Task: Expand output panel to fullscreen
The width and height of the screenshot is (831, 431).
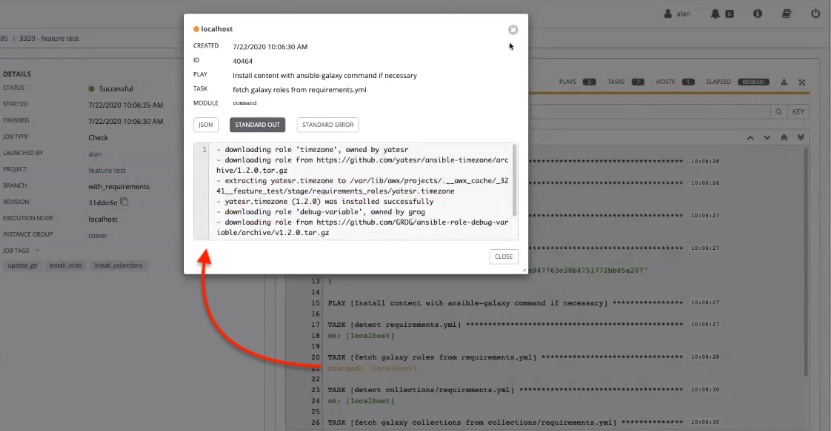Action: 802,82
